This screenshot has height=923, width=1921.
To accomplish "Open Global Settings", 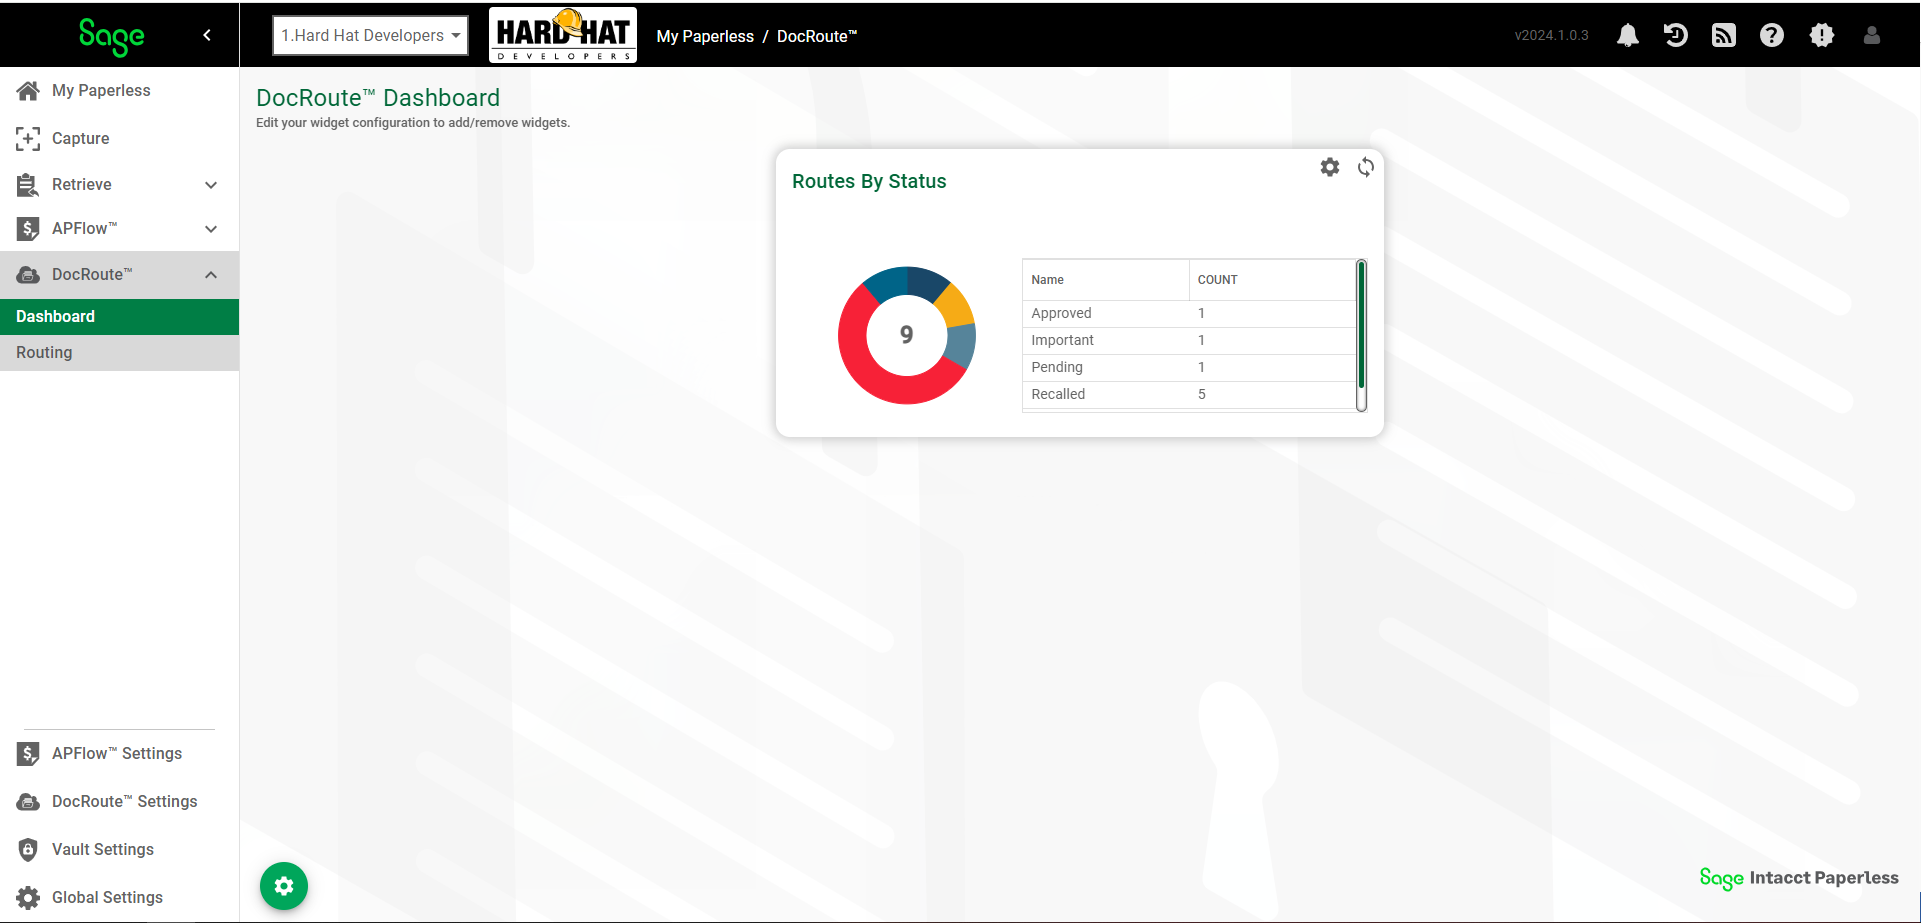I will click(x=107, y=898).
